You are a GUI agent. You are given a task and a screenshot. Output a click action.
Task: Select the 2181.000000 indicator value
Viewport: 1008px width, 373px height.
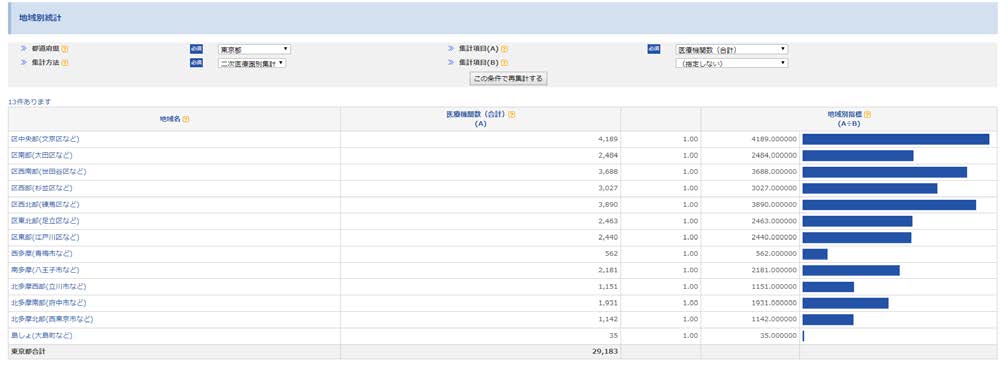(x=774, y=270)
